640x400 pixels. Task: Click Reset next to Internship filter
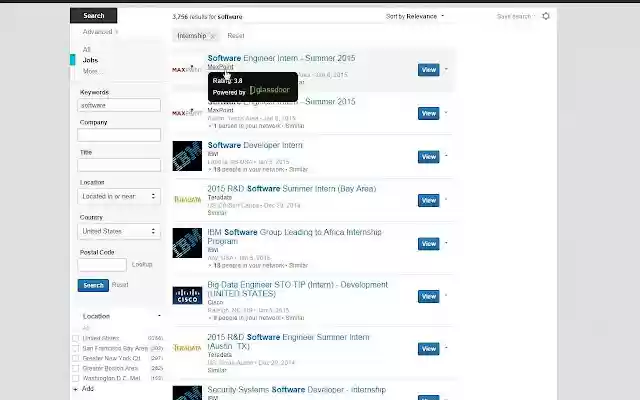click(236, 36)
